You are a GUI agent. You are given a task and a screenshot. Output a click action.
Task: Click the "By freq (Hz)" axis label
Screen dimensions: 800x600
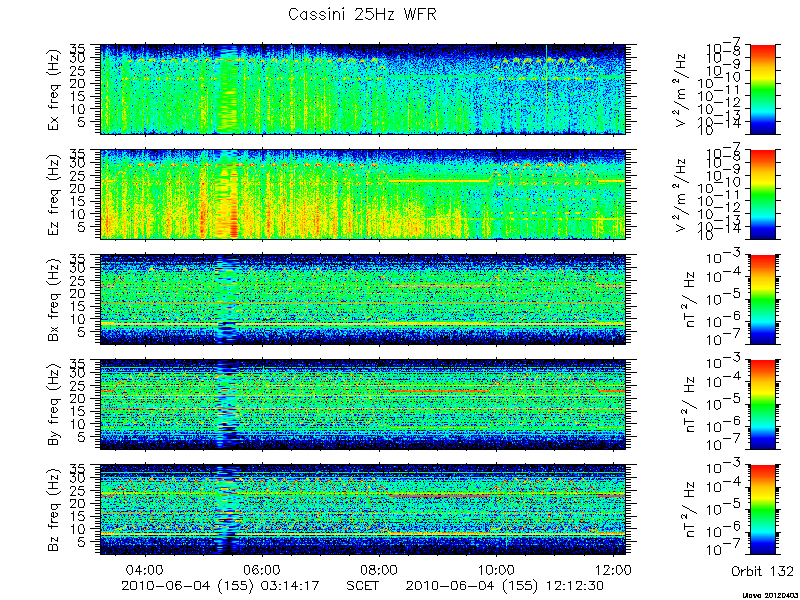[x=54, y=405]
